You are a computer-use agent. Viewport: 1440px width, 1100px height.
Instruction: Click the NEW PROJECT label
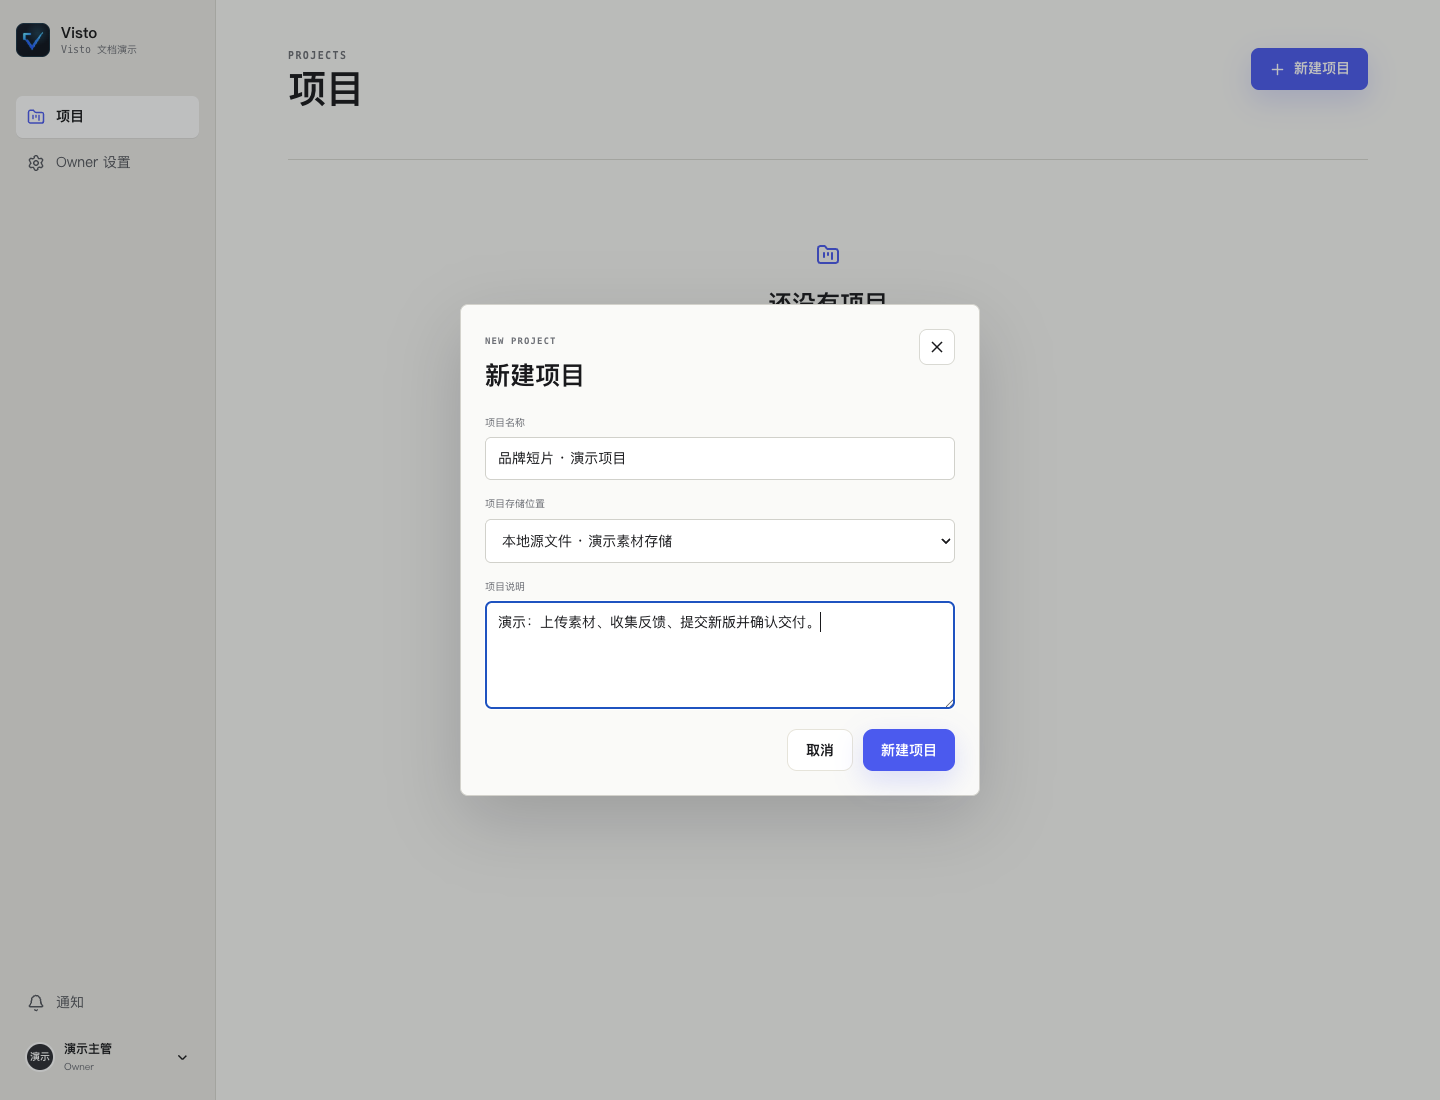pos(520,341)
